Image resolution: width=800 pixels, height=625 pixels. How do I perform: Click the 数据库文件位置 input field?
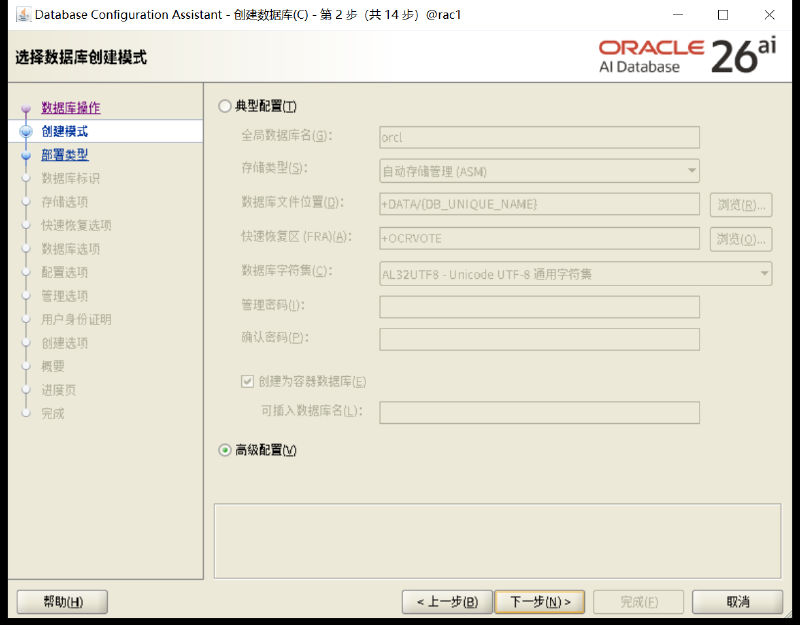pyautogui.click(x=539, y=204)
